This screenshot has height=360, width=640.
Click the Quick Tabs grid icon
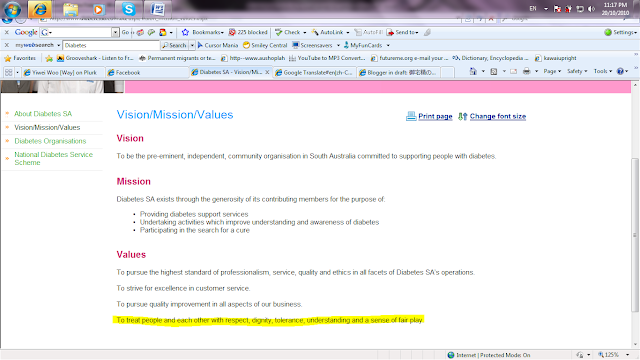click(x=8, y=72)
